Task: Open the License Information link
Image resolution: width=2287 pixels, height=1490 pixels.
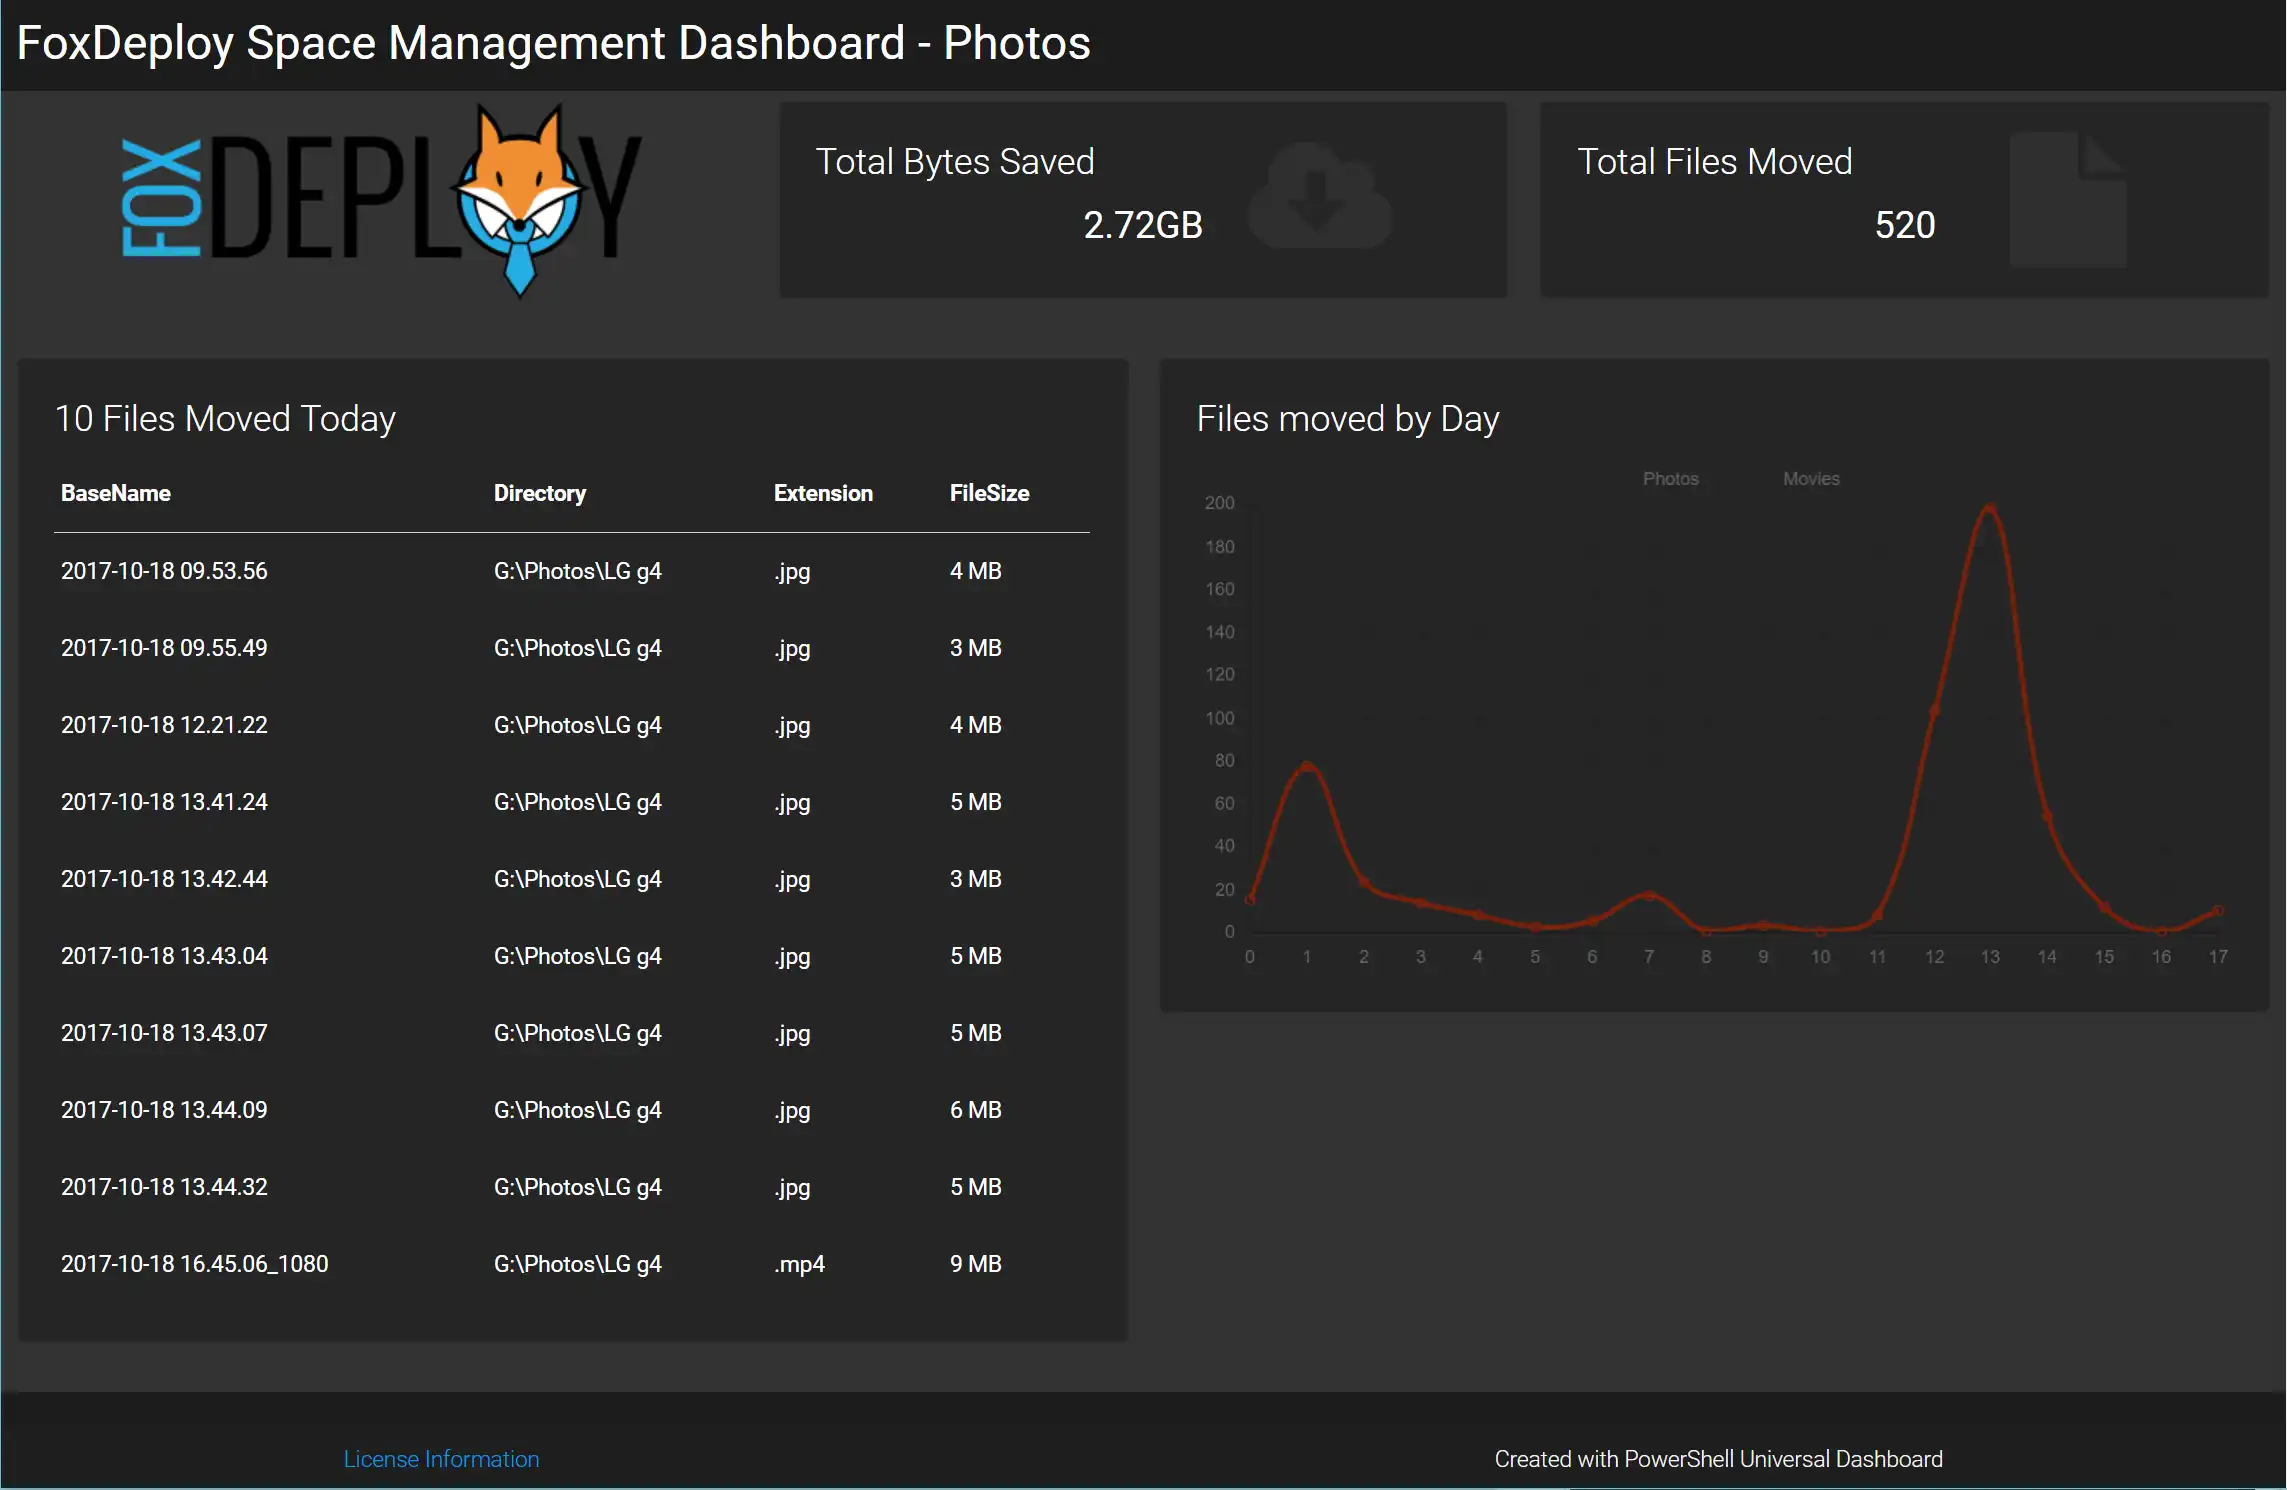Action: [x=441, y=1459]
